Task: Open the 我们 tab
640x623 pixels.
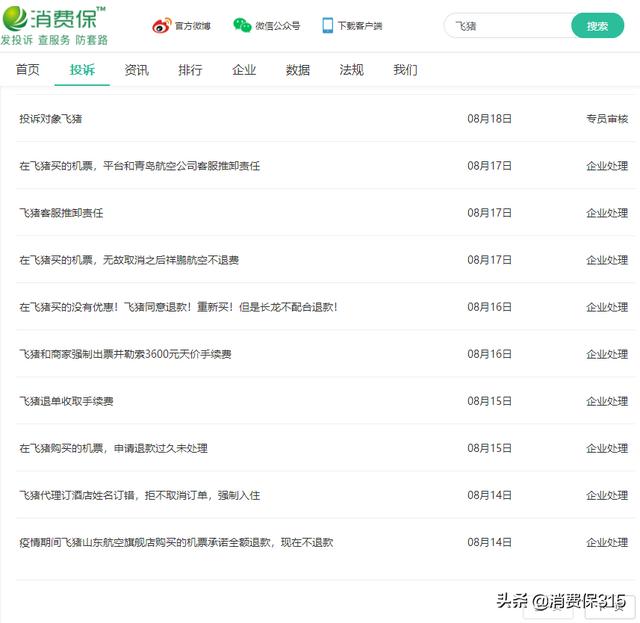Action: click(x=405, y=70)
